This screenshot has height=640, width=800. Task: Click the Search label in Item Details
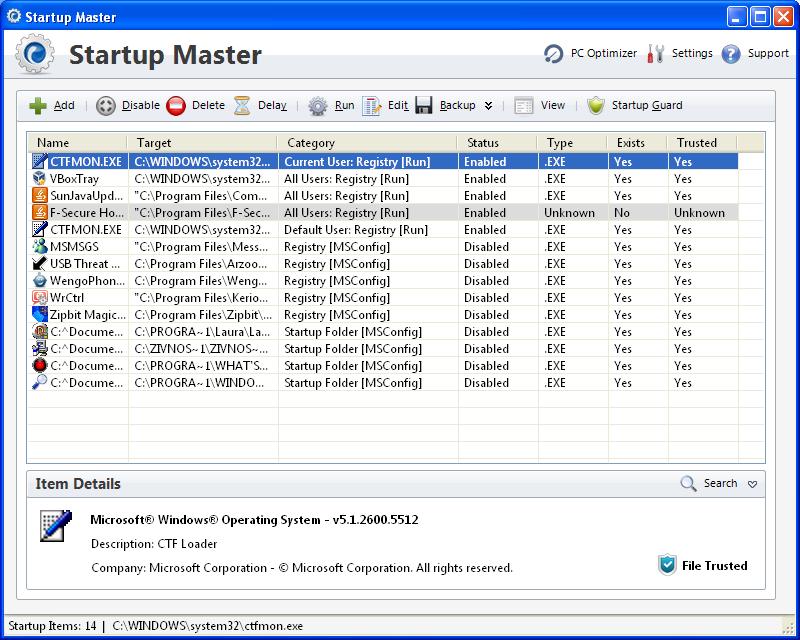point(720,483)
